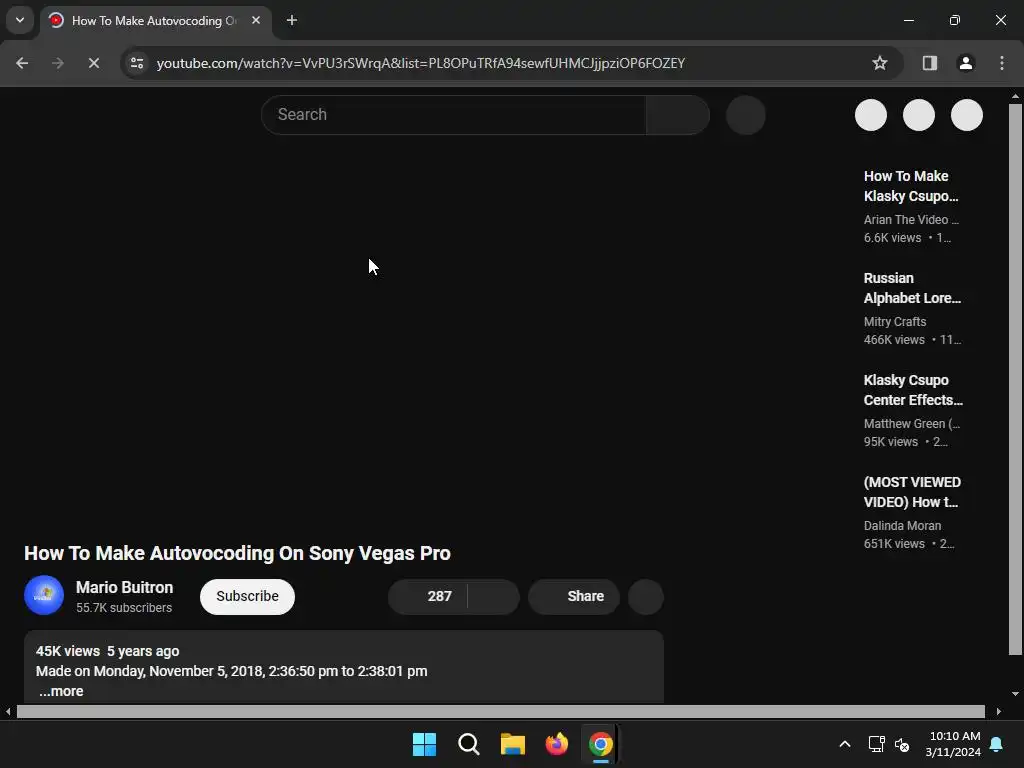Click Chrome icon in taskbar
Viewport: 1024px width, 768px height.
[601, 744]
